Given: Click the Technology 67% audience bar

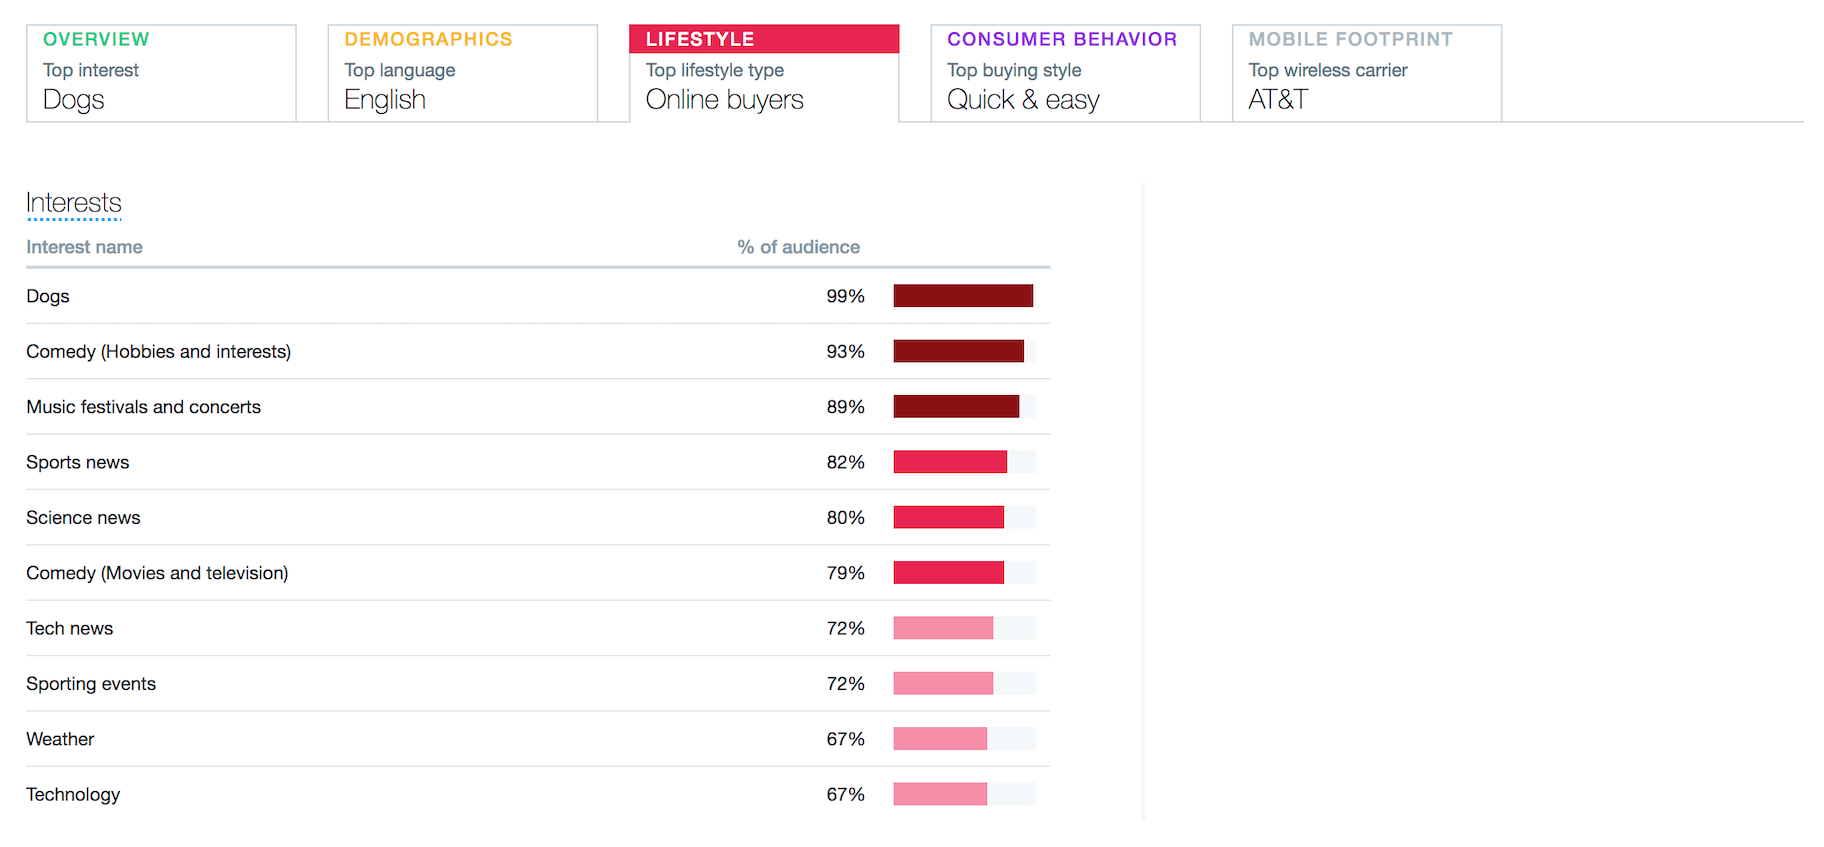Looking at the screenshot, I should click(x=940, y=794).
